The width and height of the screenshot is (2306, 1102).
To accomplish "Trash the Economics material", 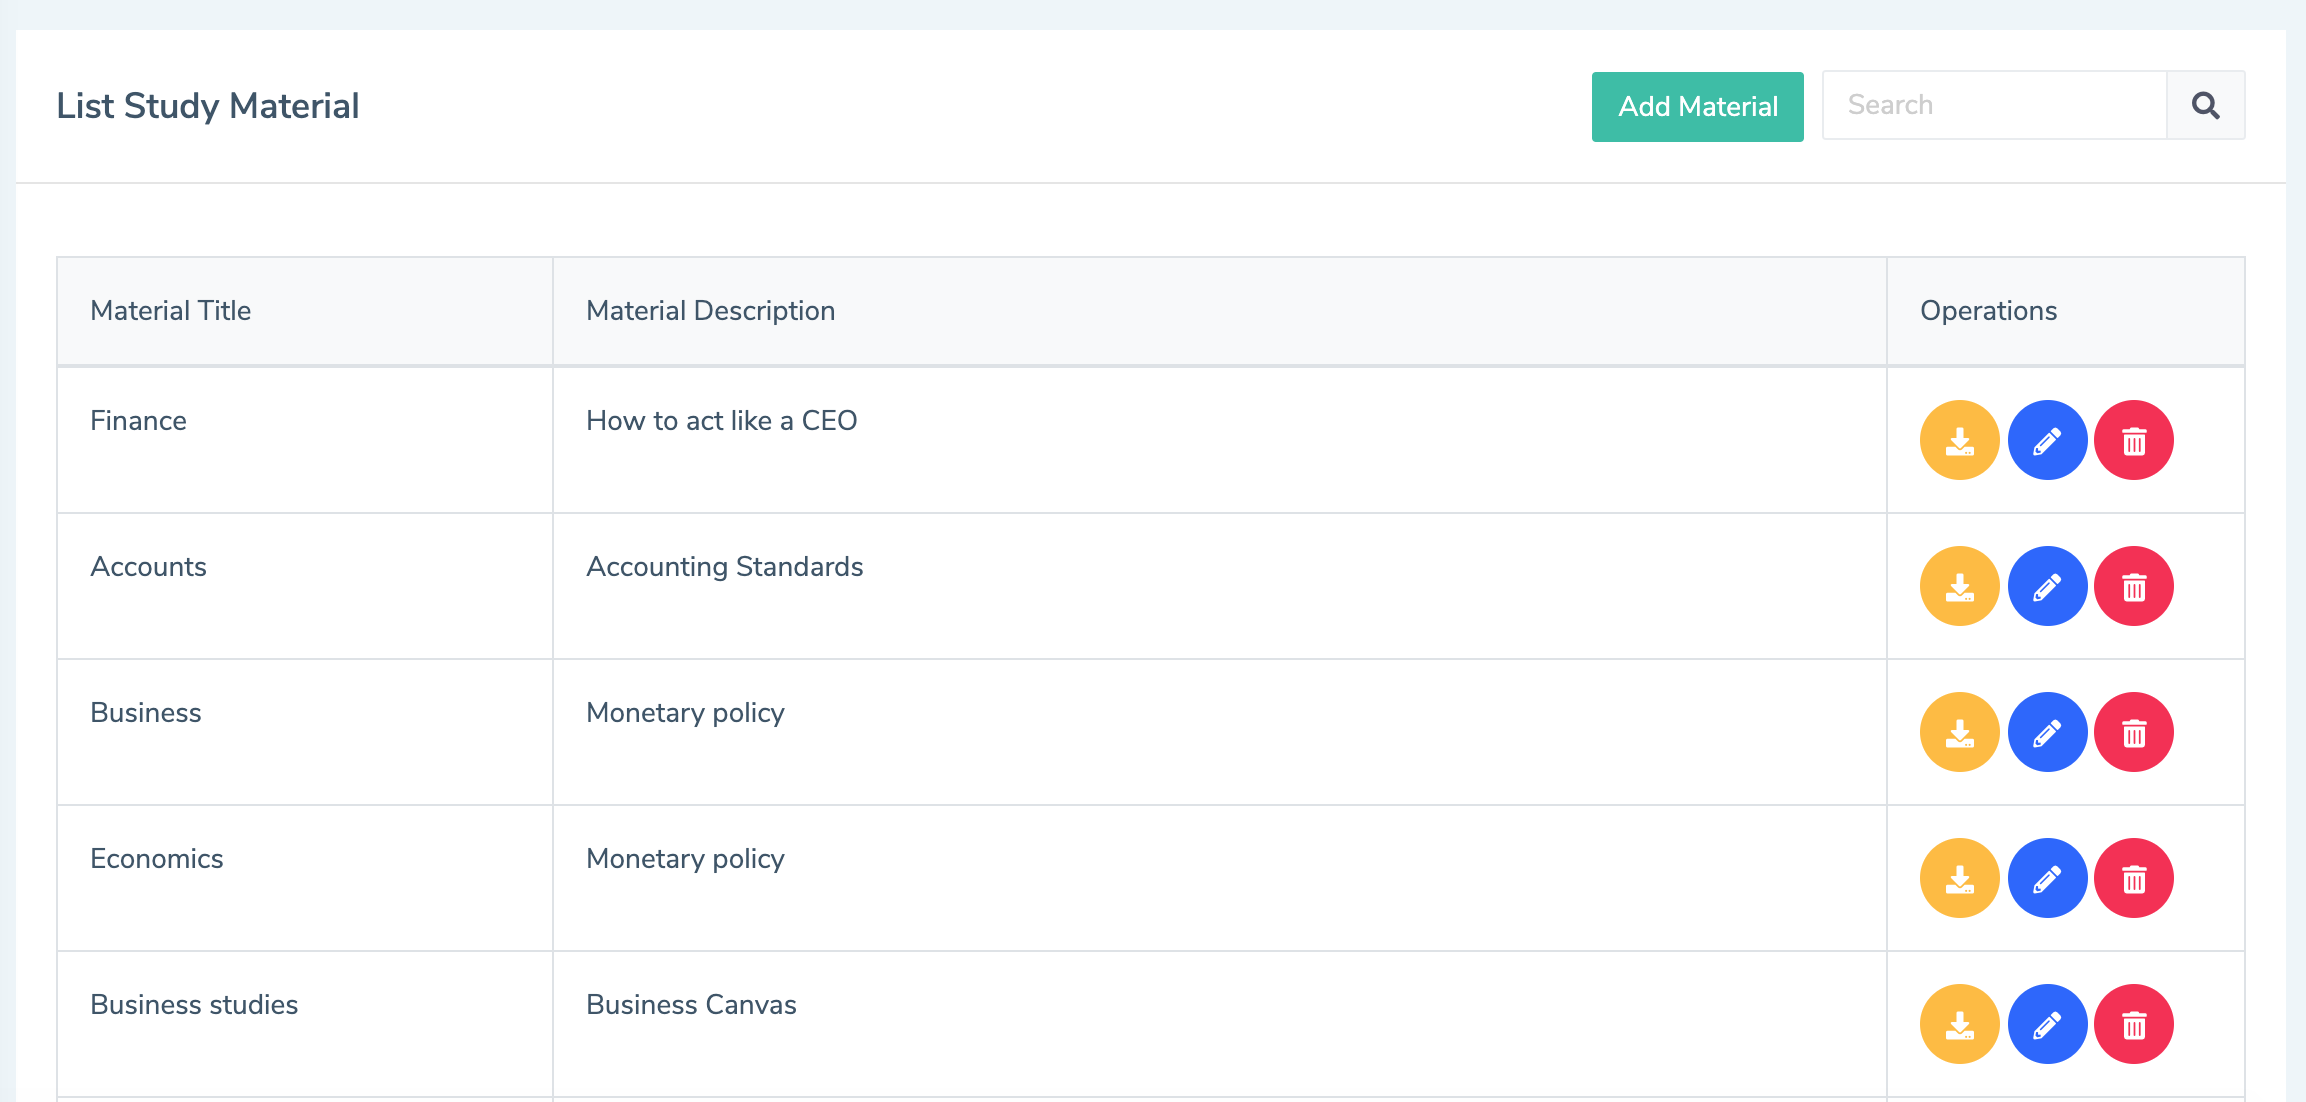I will point(2134,878).
